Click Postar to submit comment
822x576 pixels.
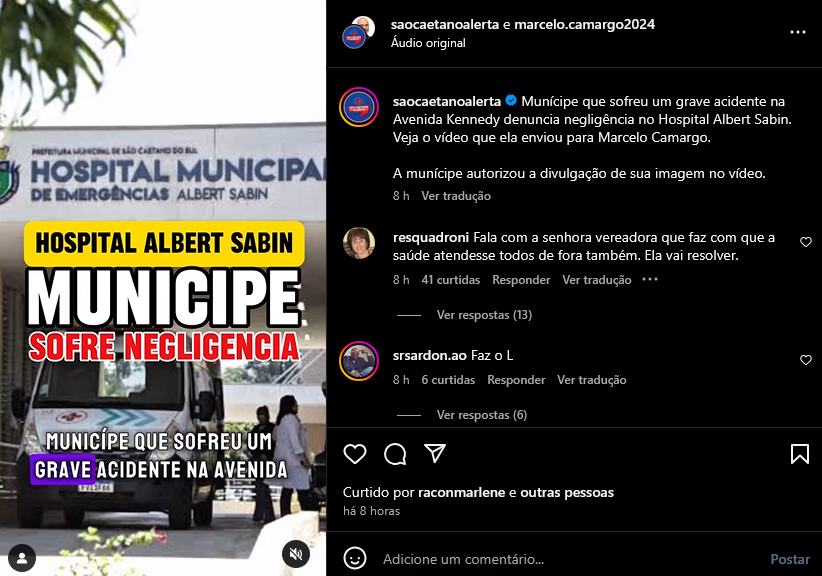(790, 559)
